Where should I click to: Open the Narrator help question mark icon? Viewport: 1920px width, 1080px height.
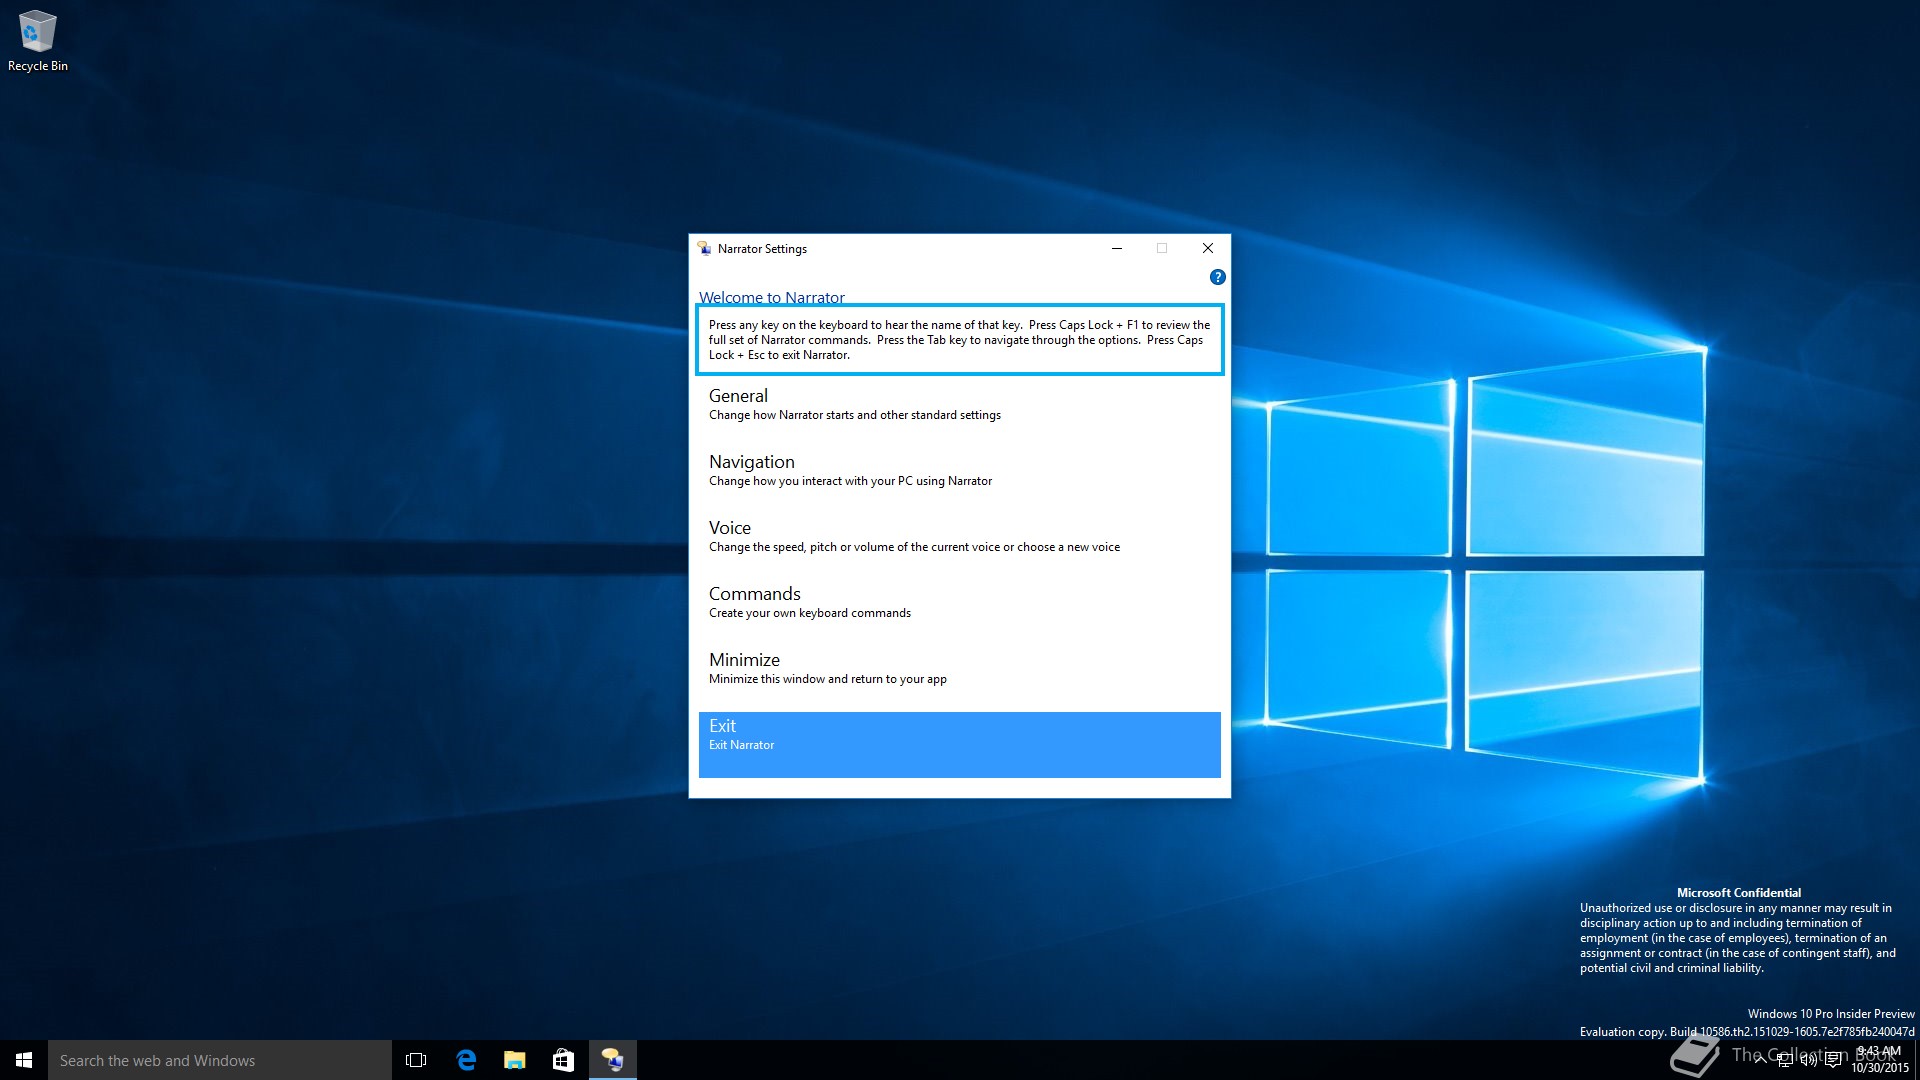point(1217,277)
